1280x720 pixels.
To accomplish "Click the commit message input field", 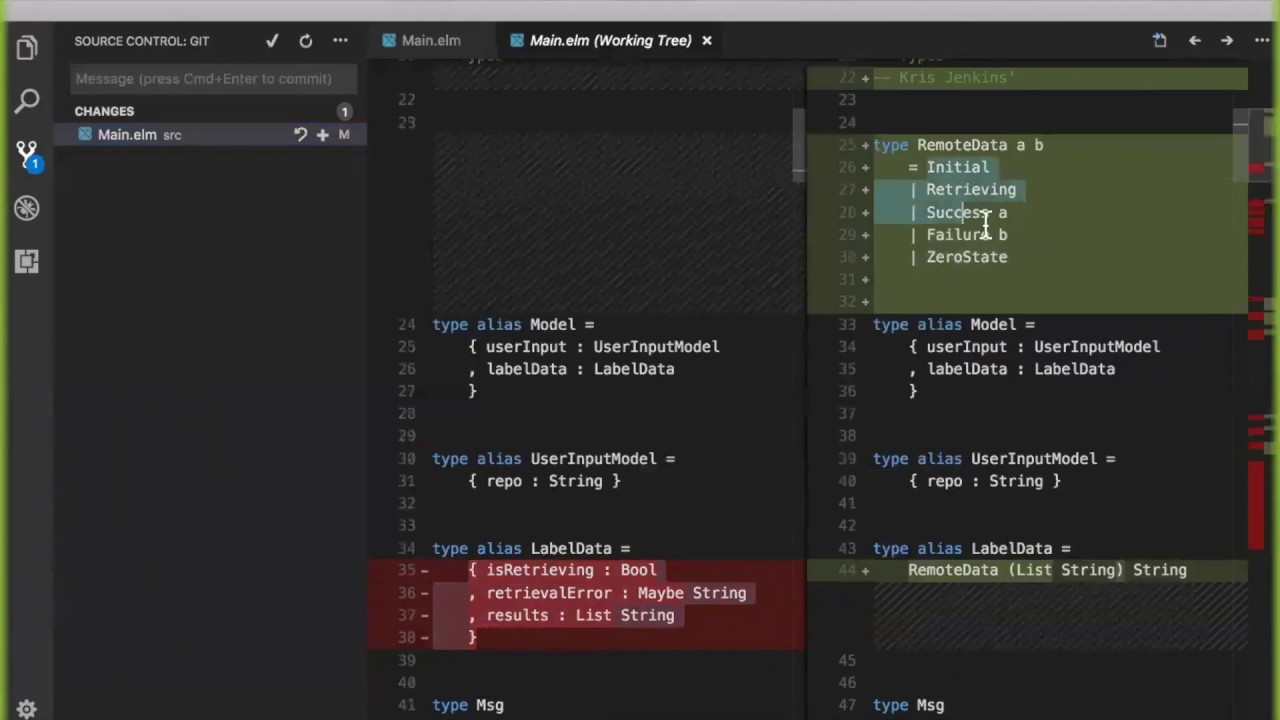I will 214,79.
